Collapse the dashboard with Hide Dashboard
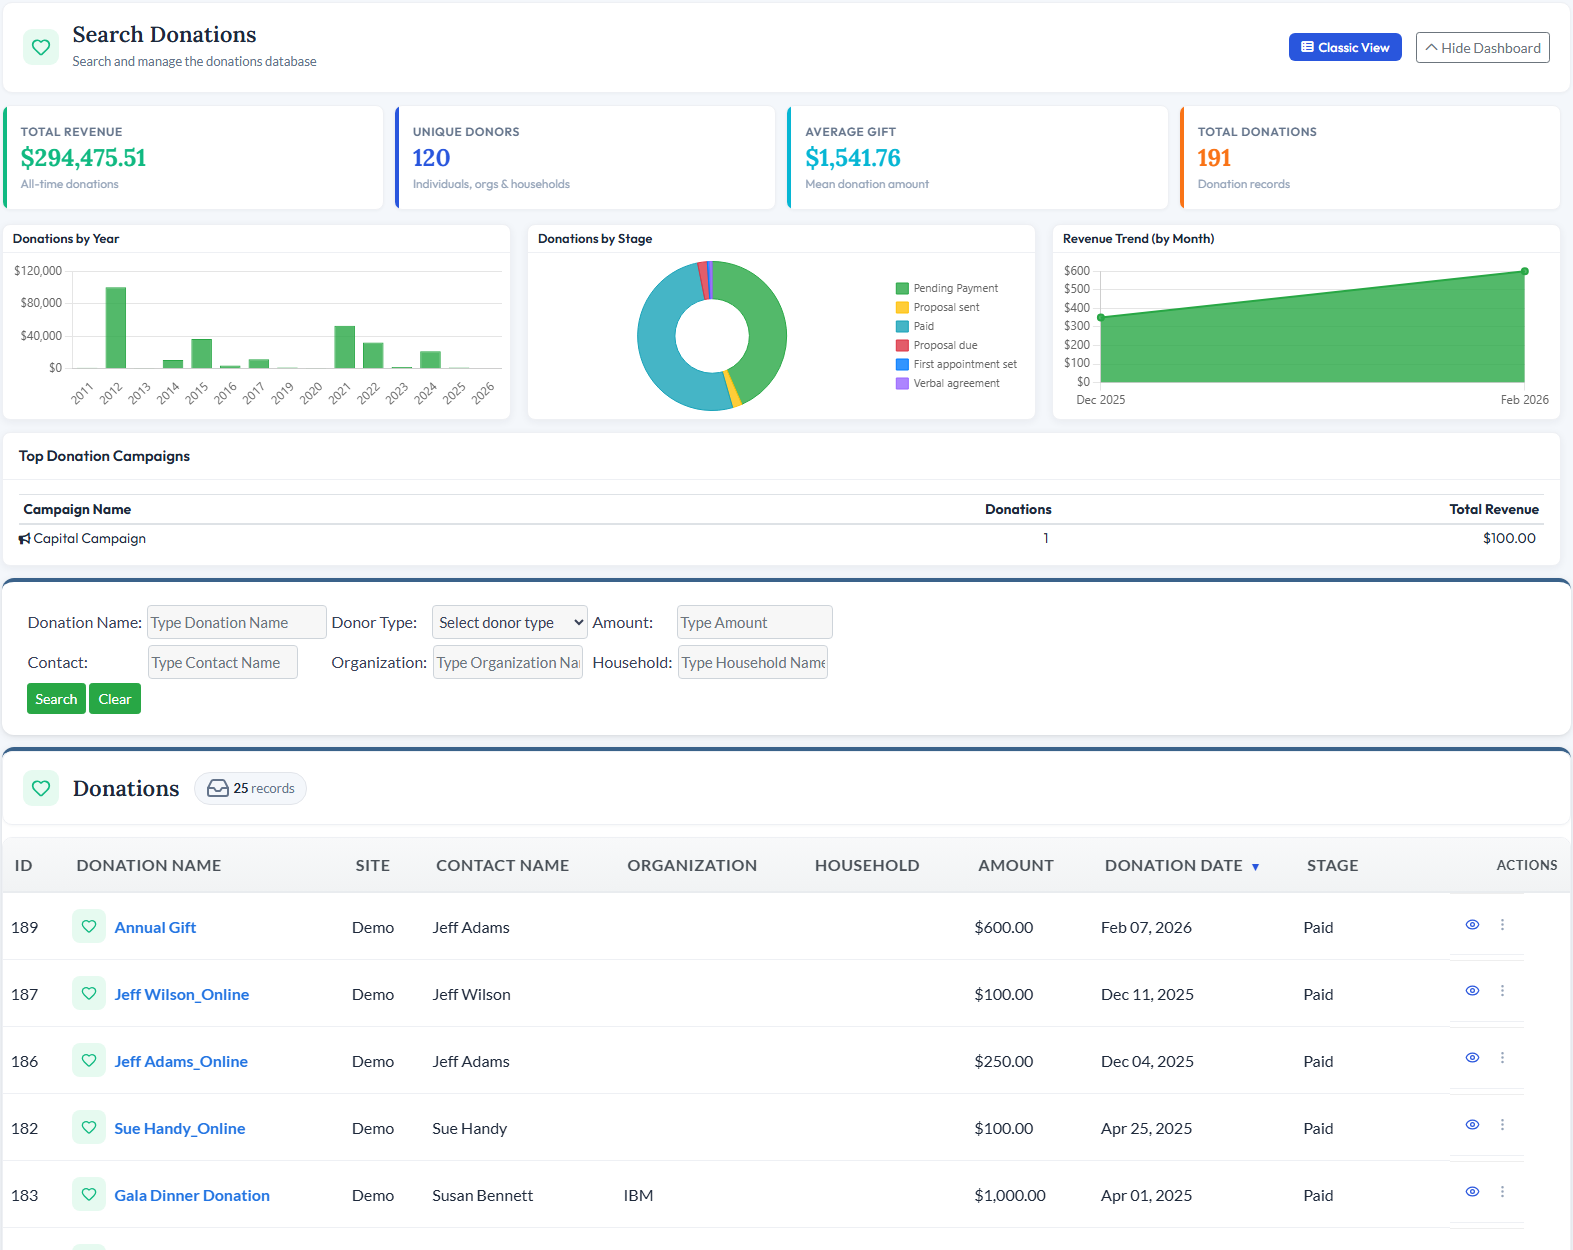The width and height of the screenshot is (1573, 1250). [x=1483, y=48]
